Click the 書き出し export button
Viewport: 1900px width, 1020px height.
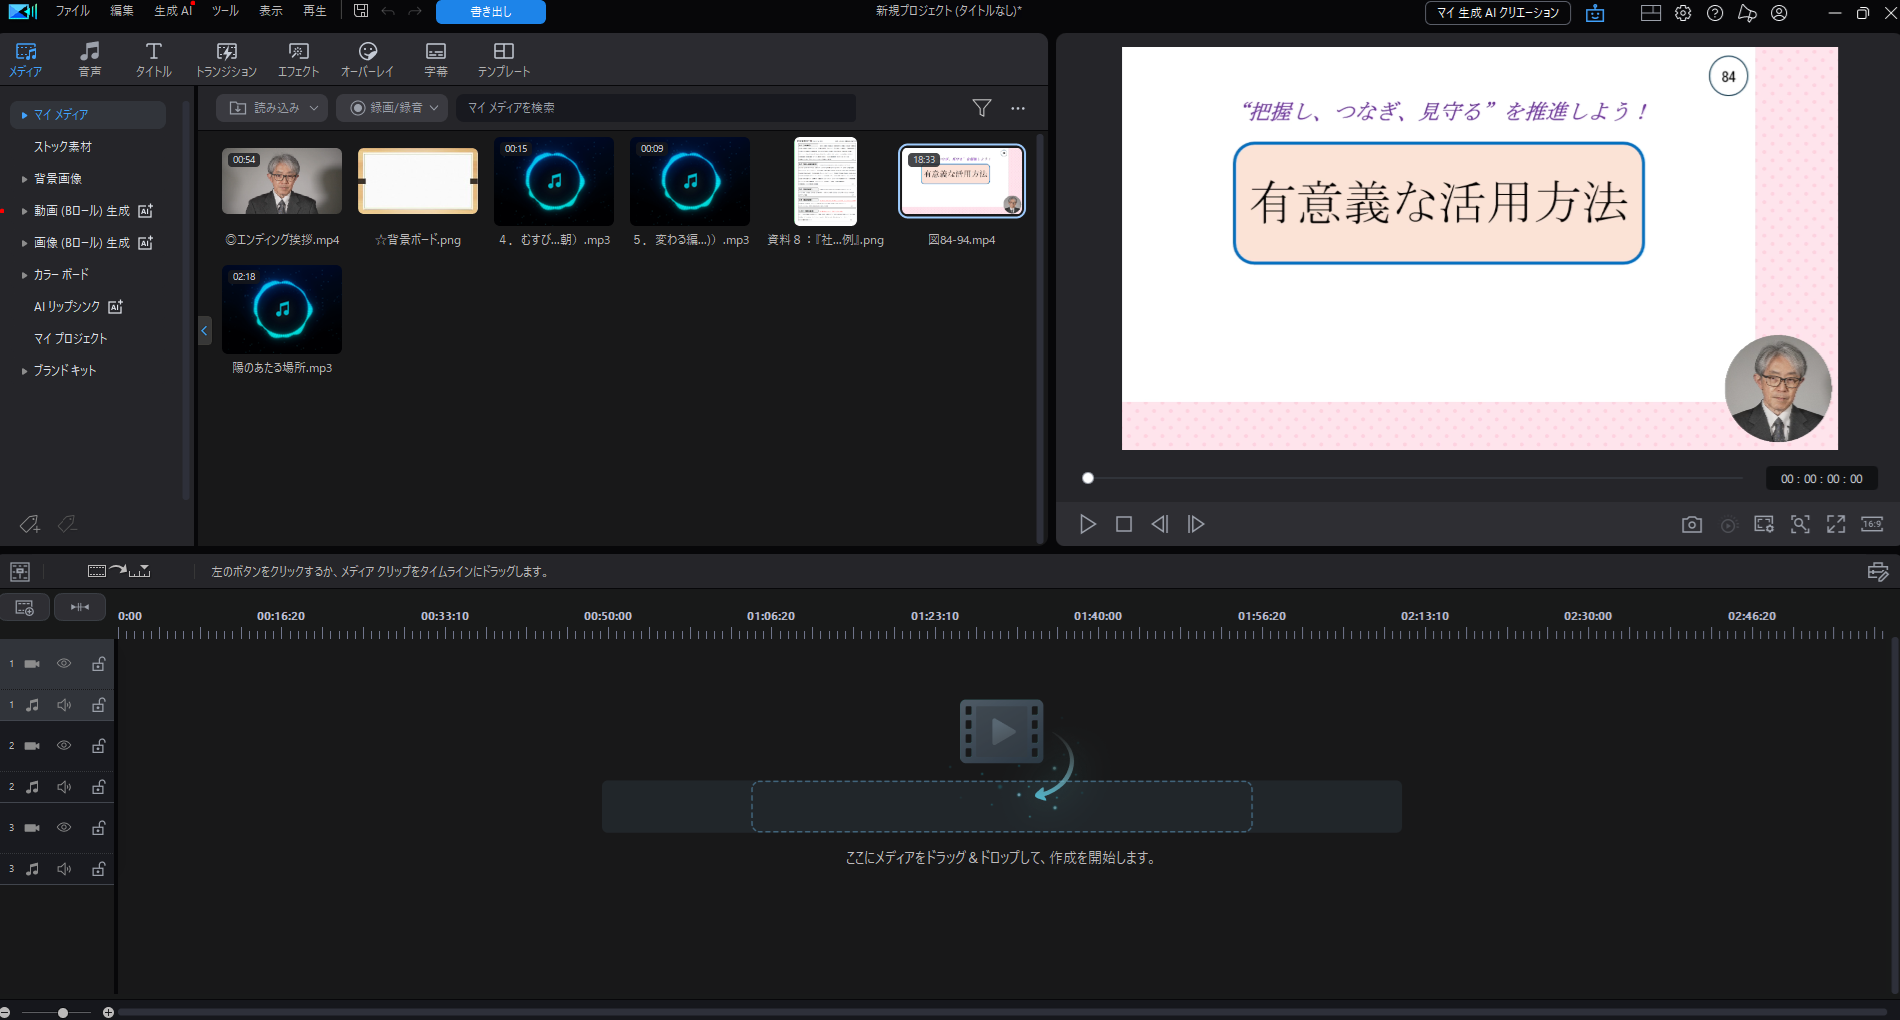pos(490,12)
